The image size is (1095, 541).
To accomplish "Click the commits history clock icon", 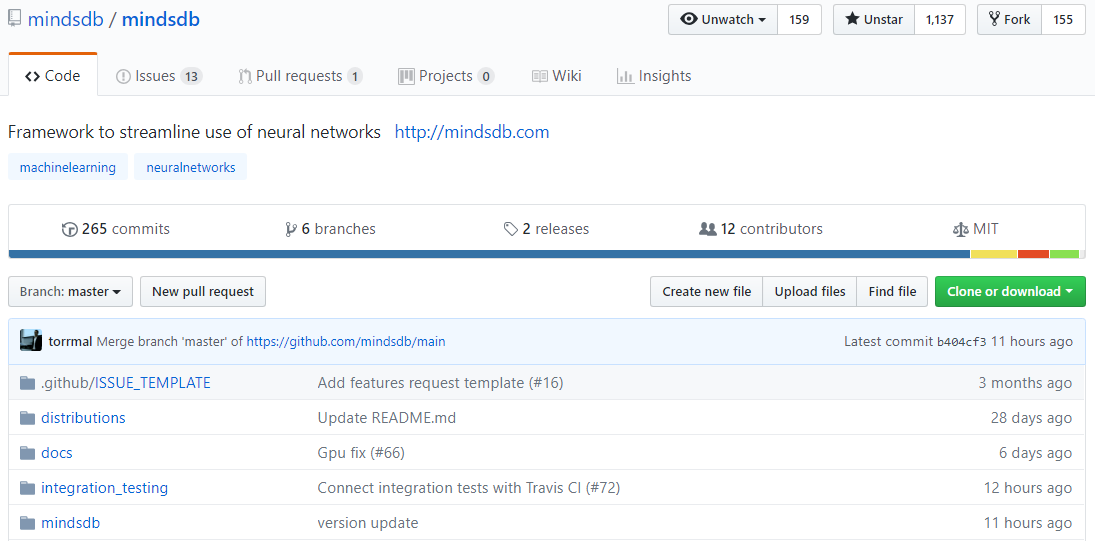I will [x=69, y=229].
